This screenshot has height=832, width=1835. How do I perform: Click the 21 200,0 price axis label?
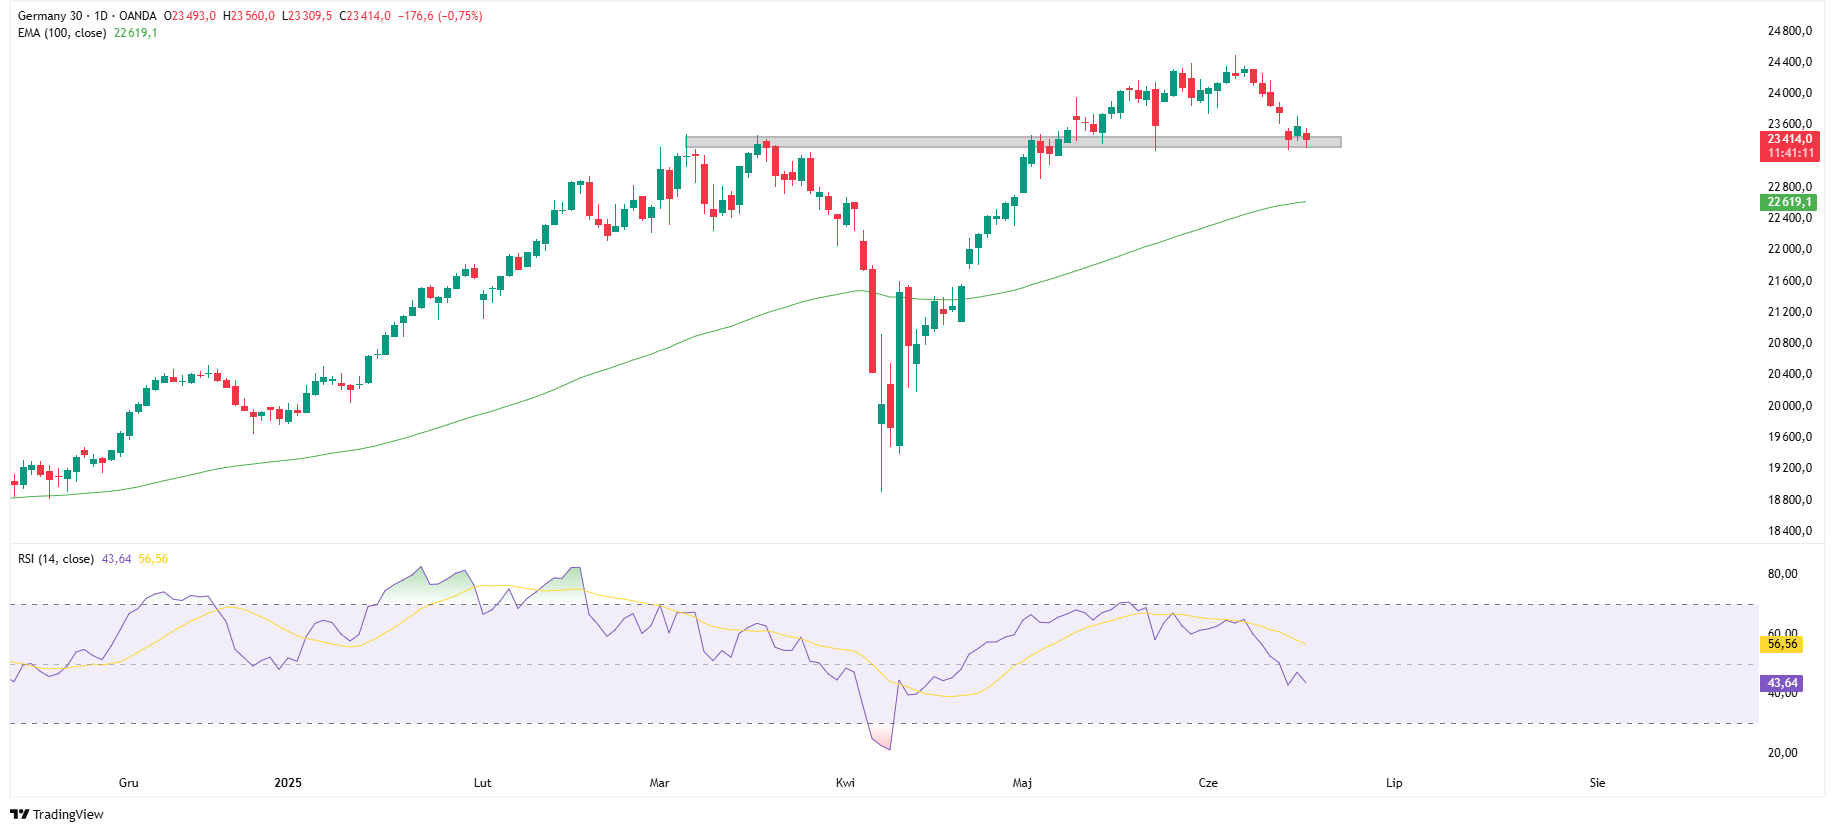tap(1789, 312)
